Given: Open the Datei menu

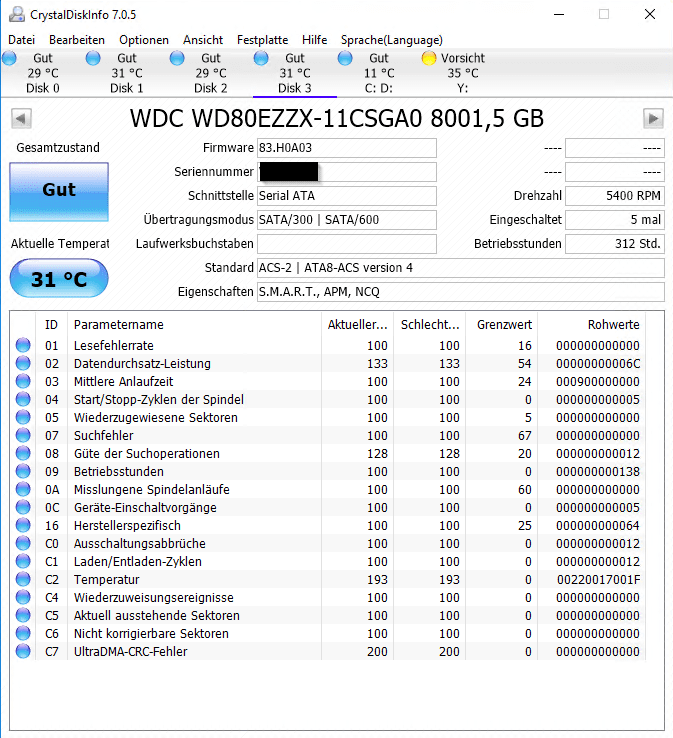Looking at the screenshot, I should pyautogui.click(x=22, y=40).
